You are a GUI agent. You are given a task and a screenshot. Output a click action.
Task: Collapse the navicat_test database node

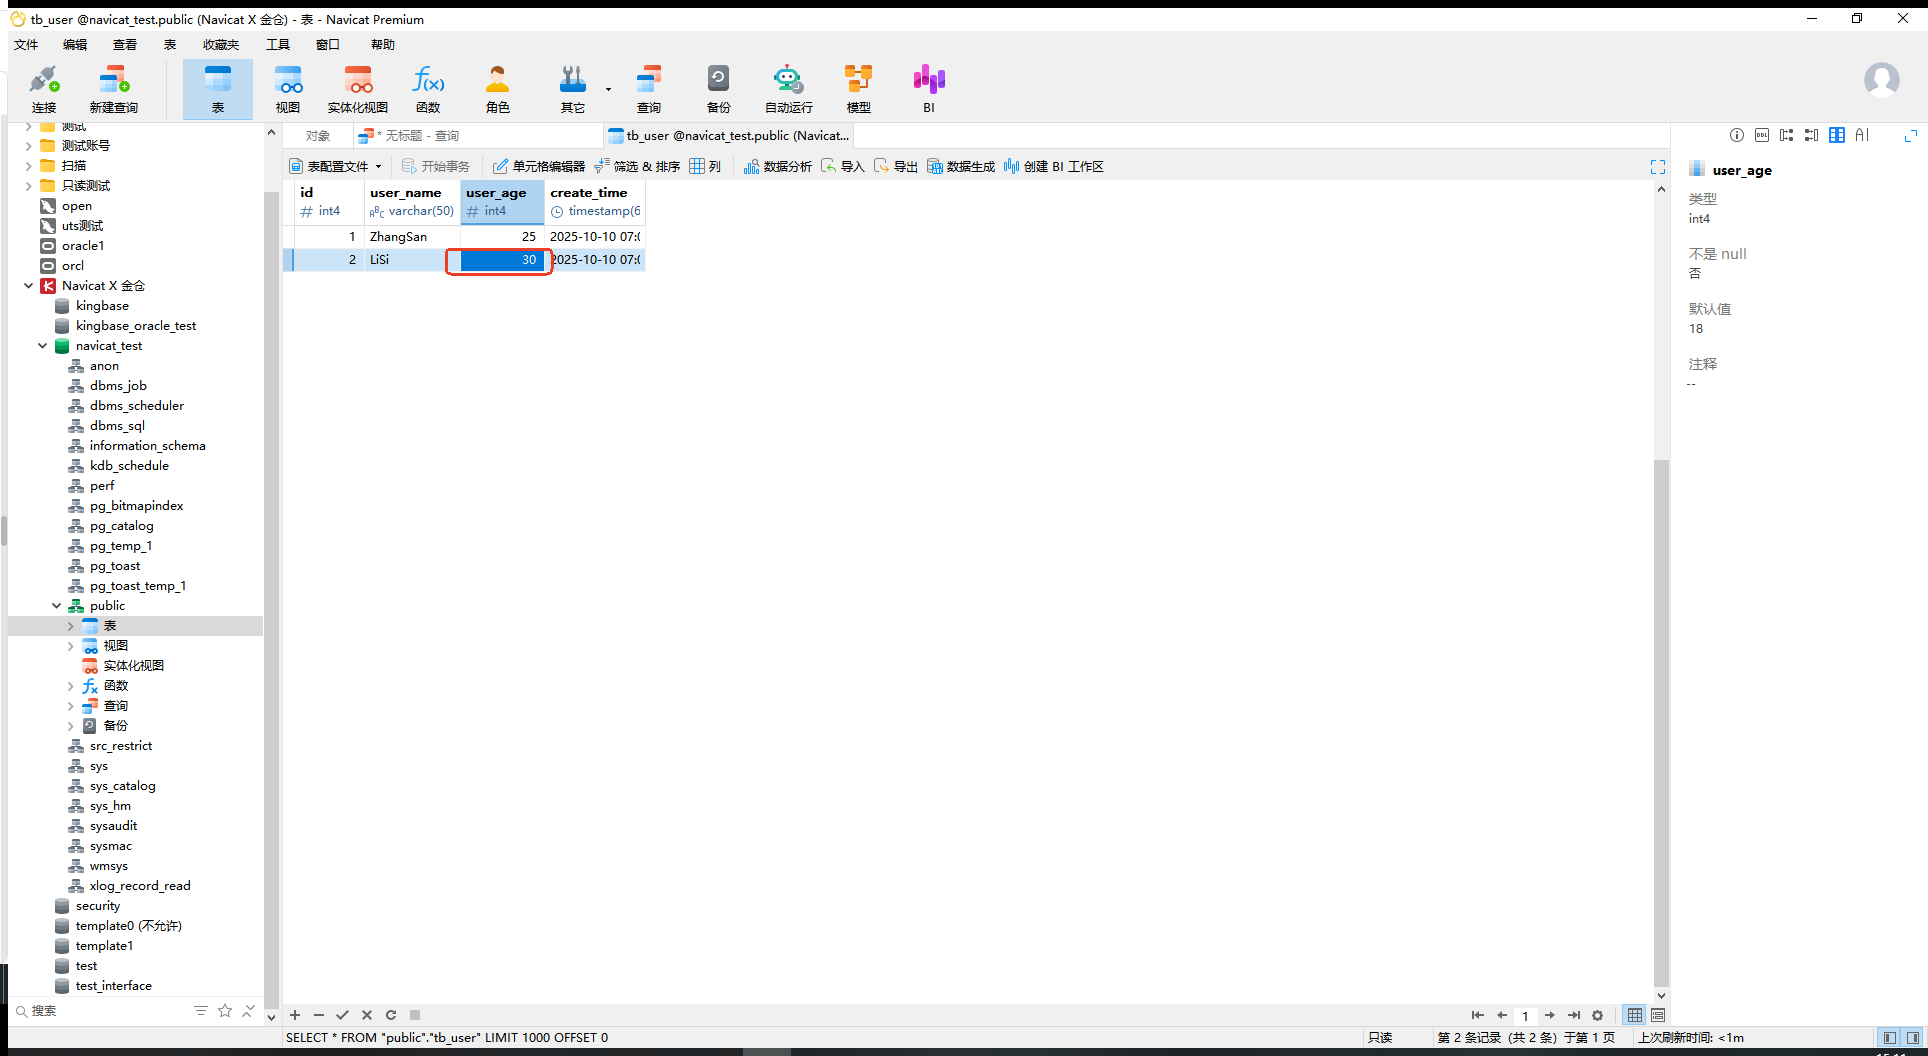[42, 346]
